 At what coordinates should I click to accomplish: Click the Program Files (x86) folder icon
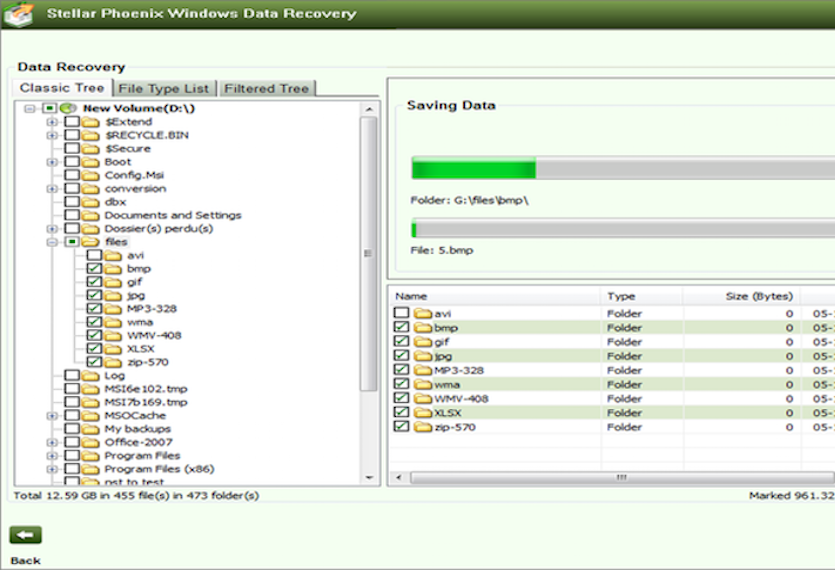click(91, 469)
